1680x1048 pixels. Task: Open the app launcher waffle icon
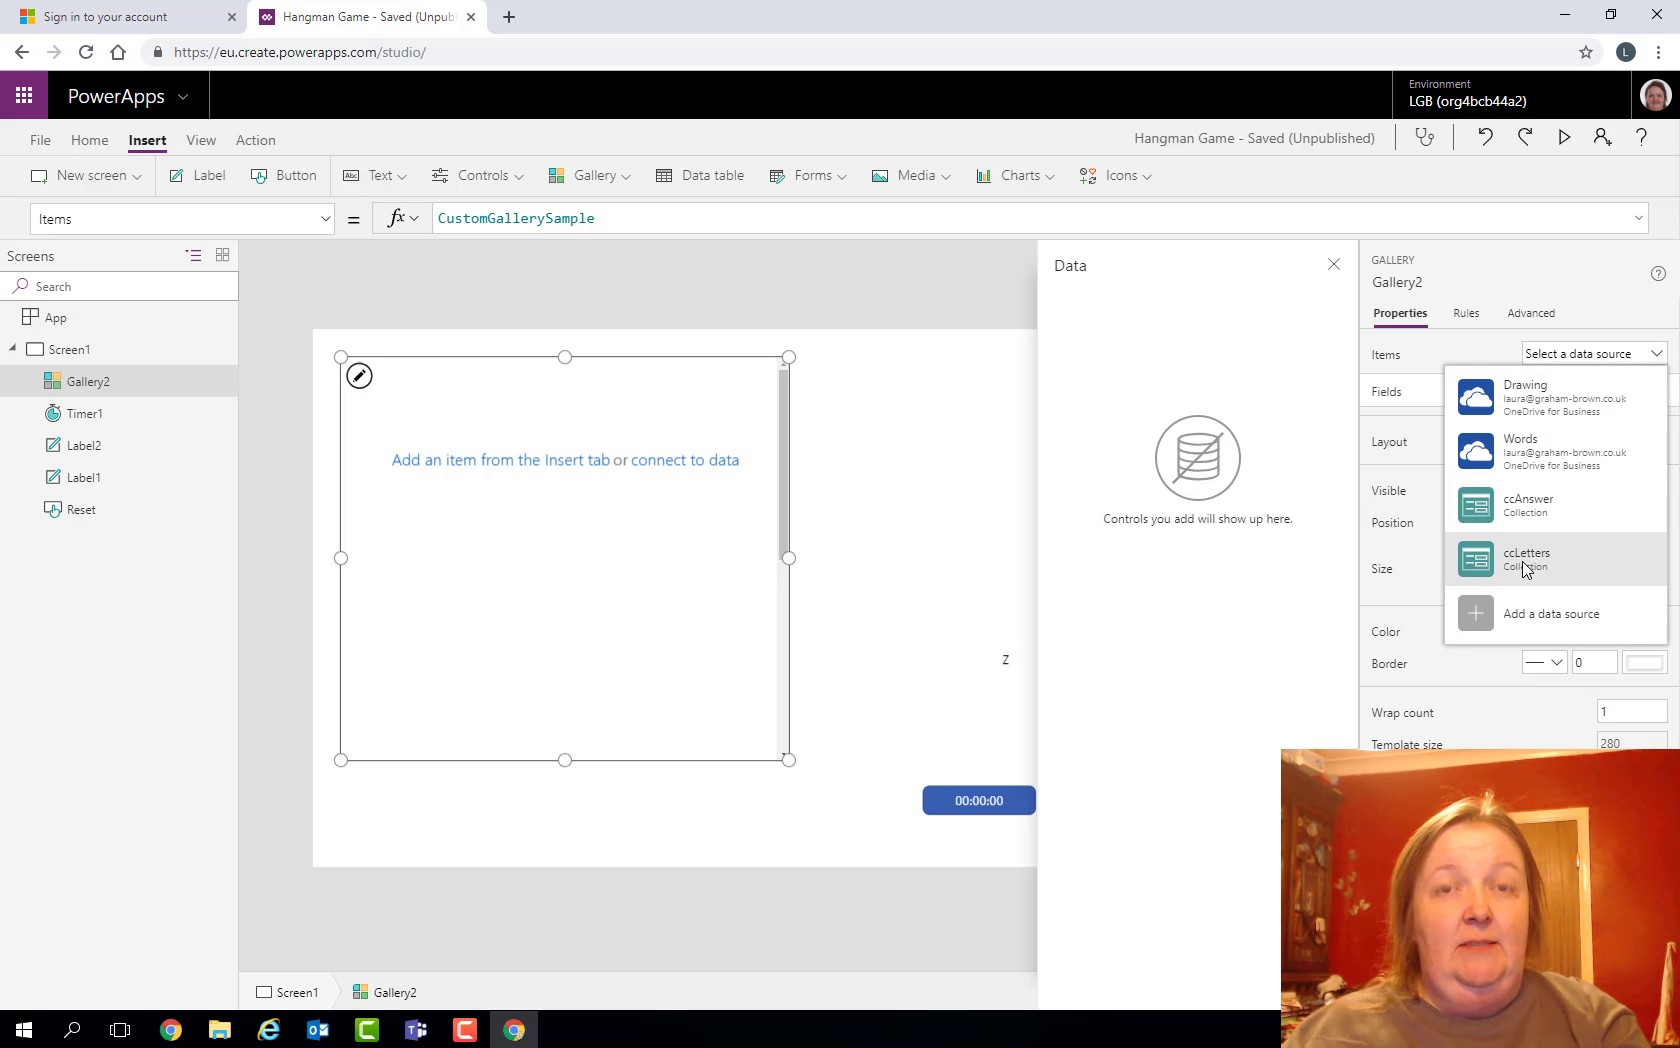click(x=24, y=96)
